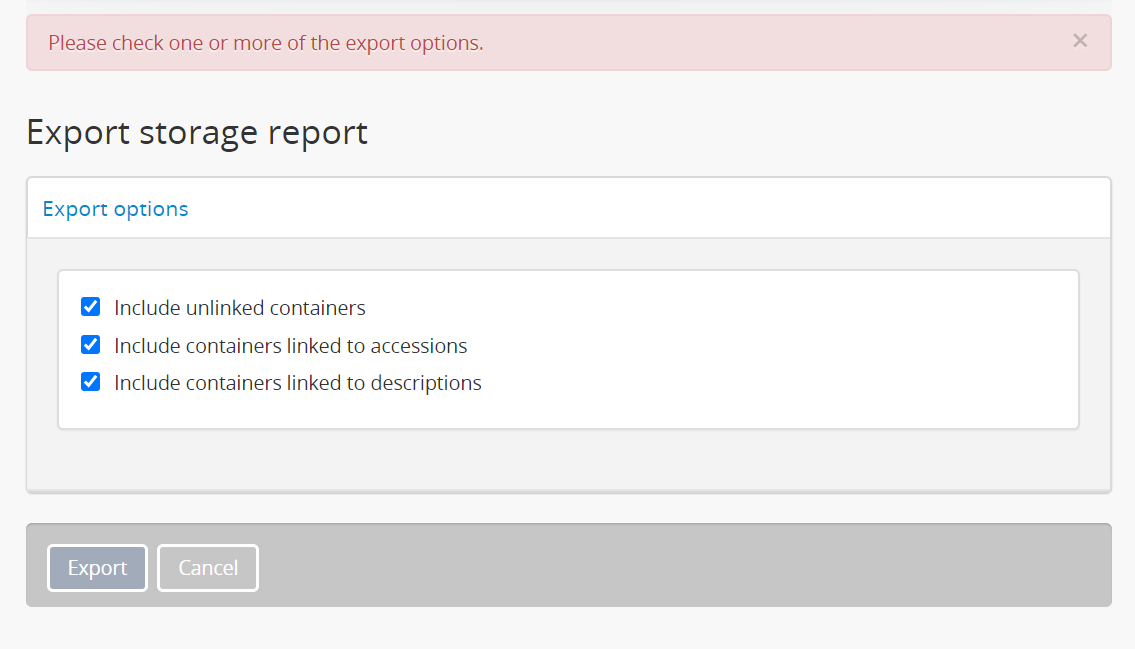1135x649 pixels.
Task: Click the gray actions bar right of Cancel
Action: coord(680,565)
